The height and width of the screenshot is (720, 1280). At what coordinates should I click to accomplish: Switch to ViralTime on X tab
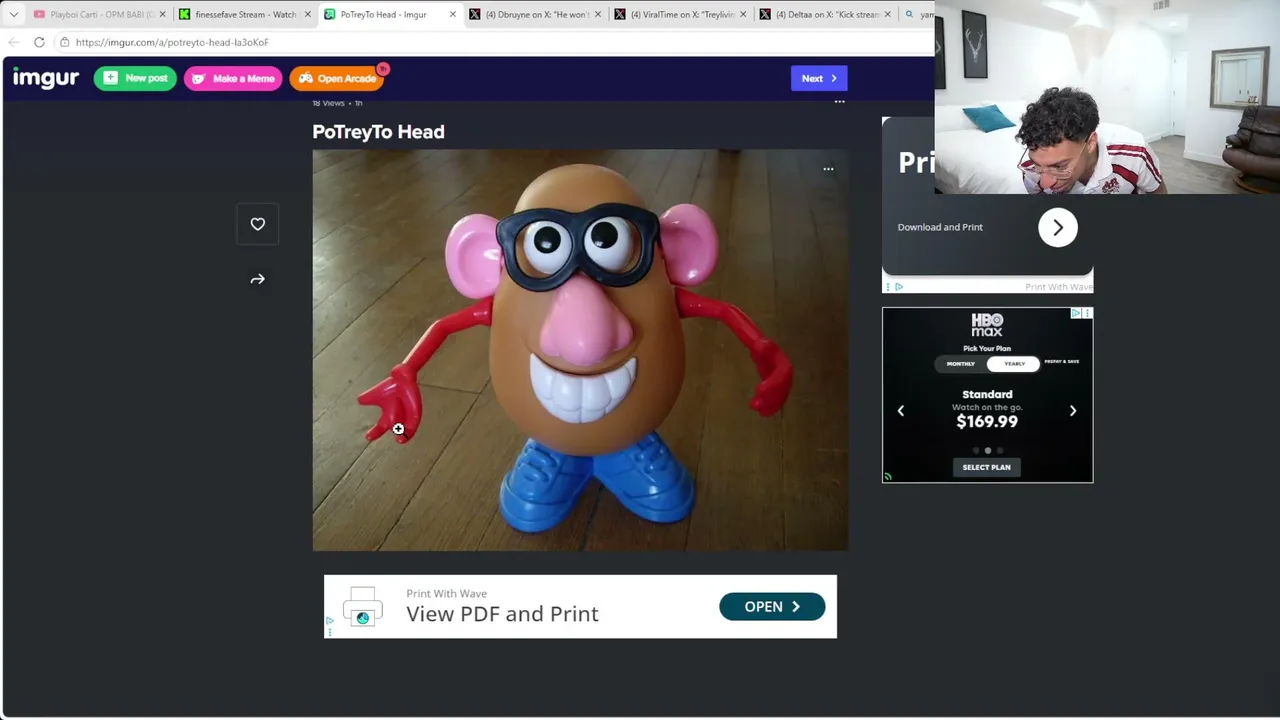[x=680, y=14]
